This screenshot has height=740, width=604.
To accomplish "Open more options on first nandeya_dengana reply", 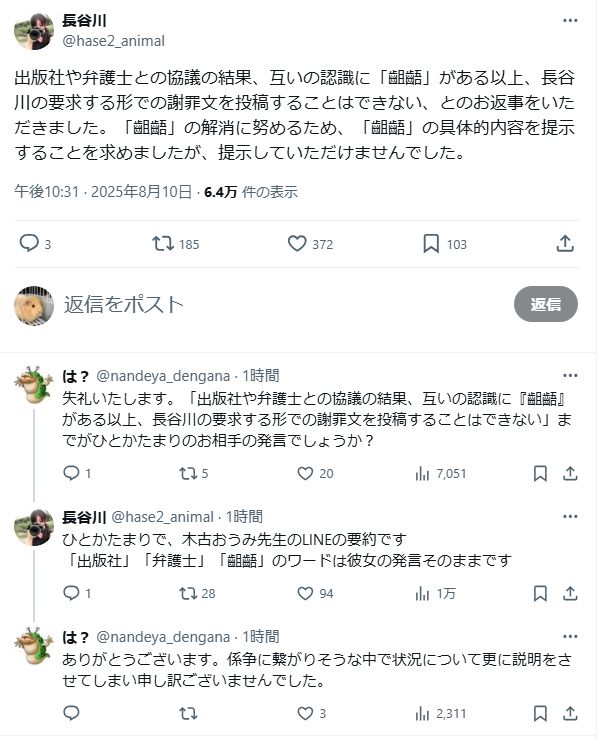I will [x=569, y=376].
